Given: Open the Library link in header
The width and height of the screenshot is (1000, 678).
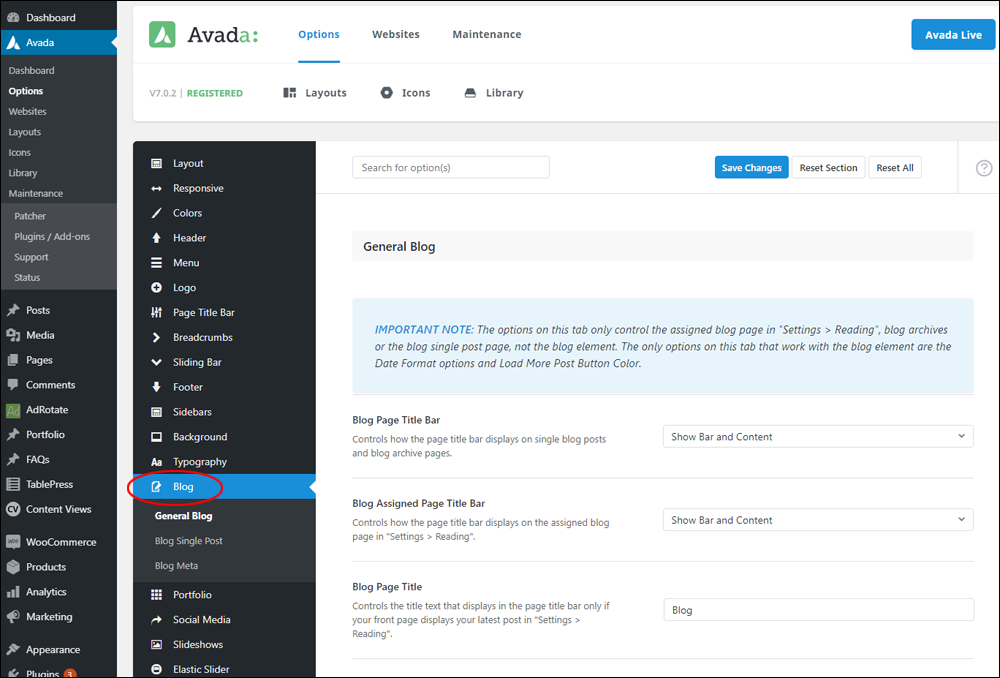Looking at the screenshot, I should click(504, 93).
